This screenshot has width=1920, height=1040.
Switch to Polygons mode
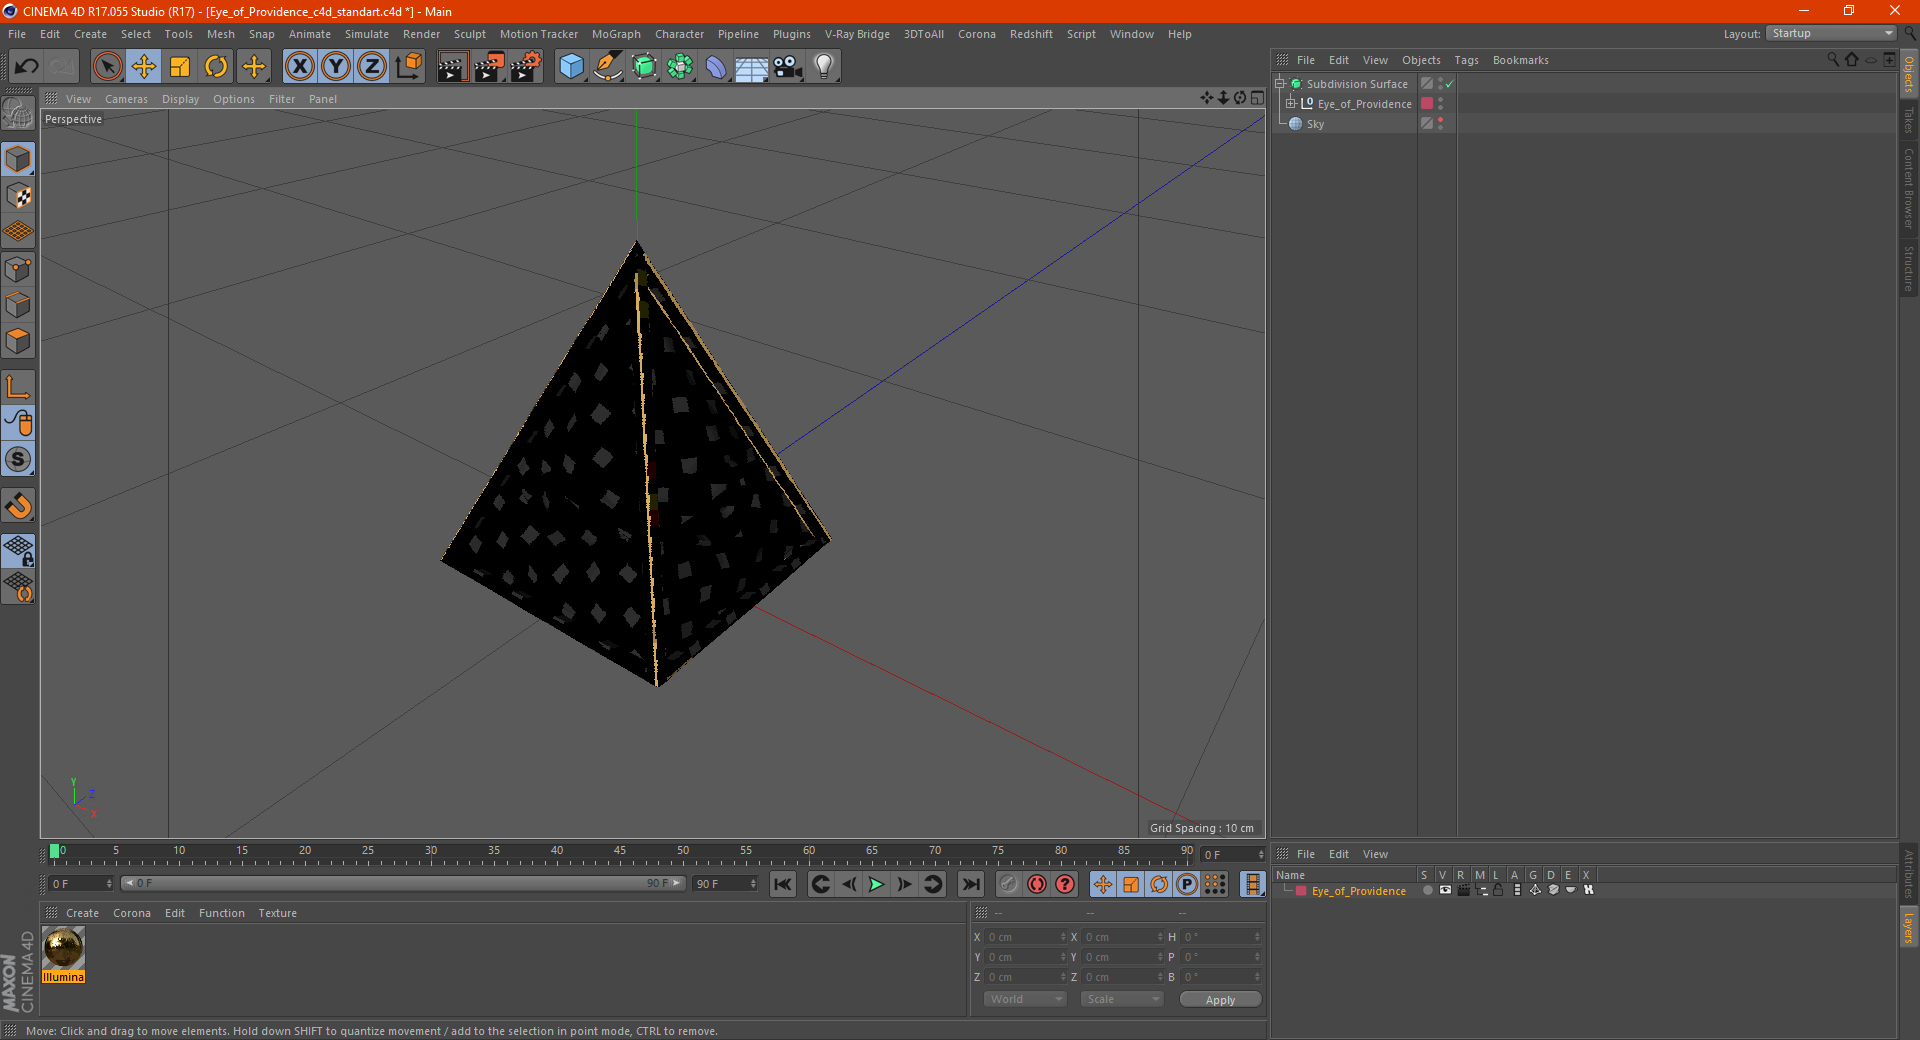pyautogui.click(x=18, y=341)
